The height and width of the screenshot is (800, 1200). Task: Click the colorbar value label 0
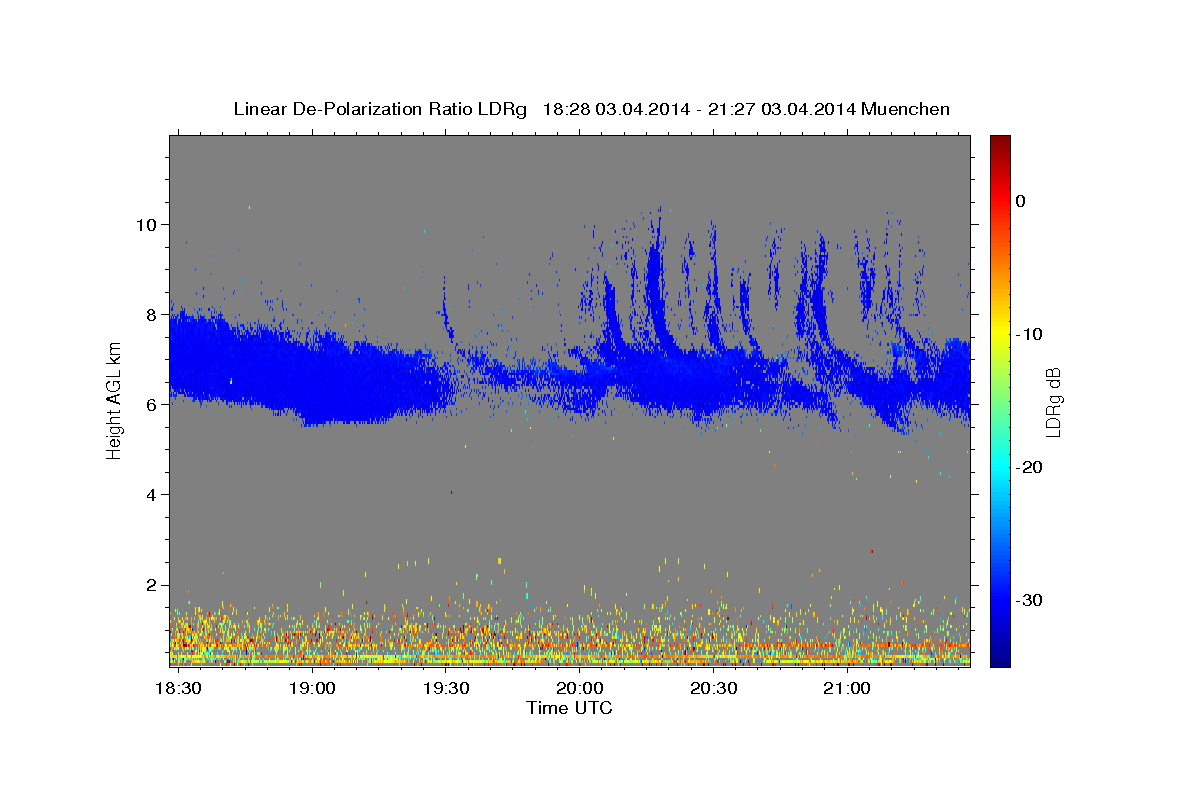point(1021,201)
